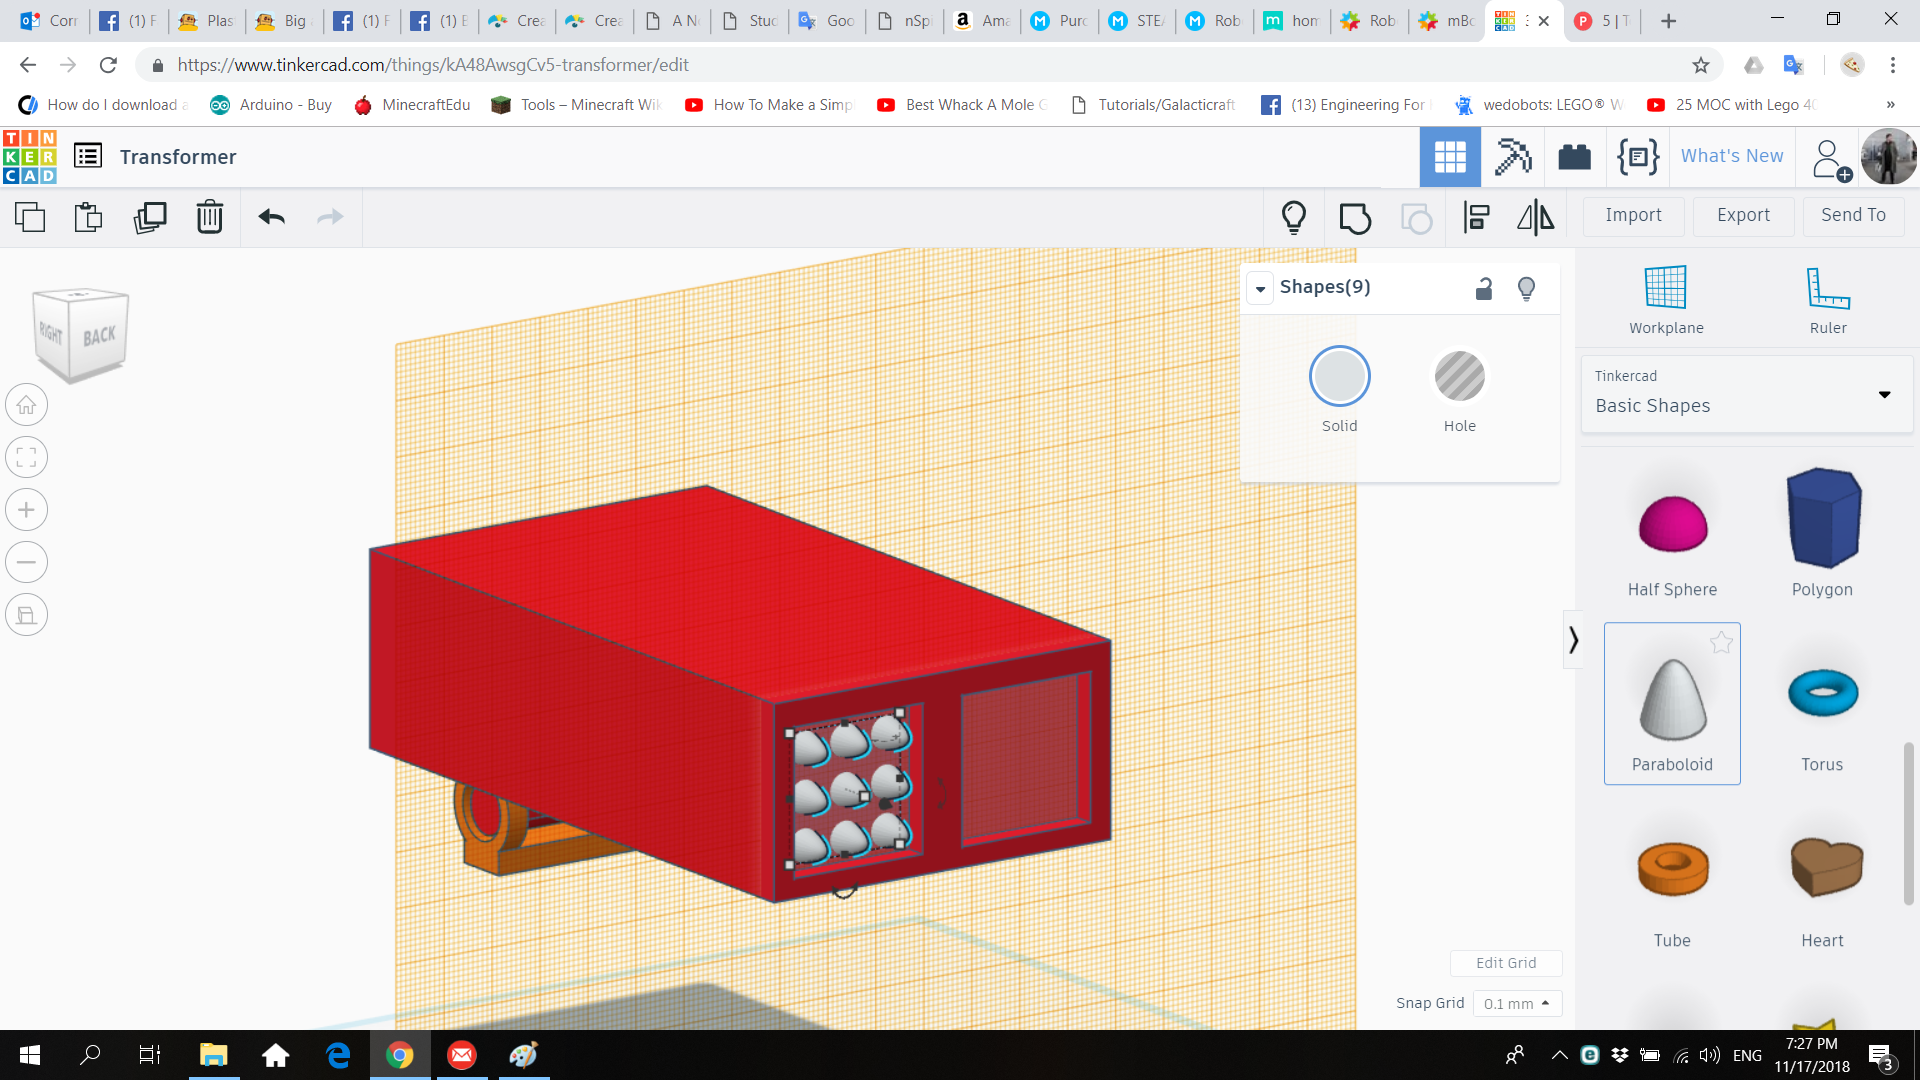Toggle visibility bulb in the Shapes panel
The image size is (1920, 1080).
coord(1526,289)
